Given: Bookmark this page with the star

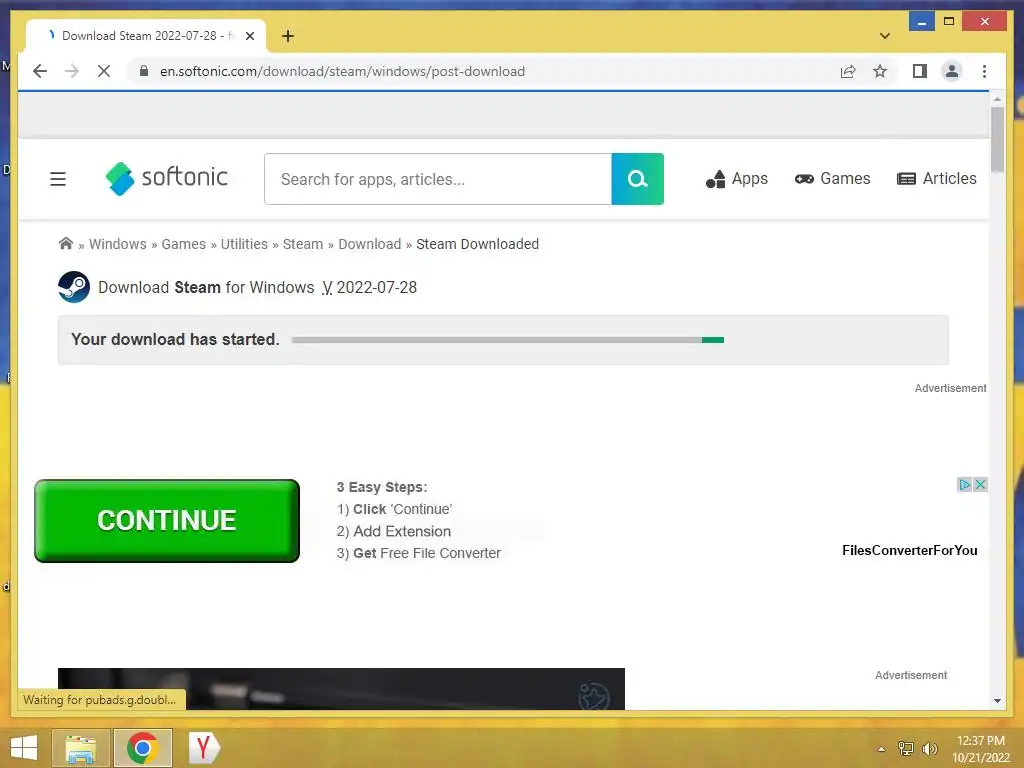Looking at the screenshot, I should point(880,71).
